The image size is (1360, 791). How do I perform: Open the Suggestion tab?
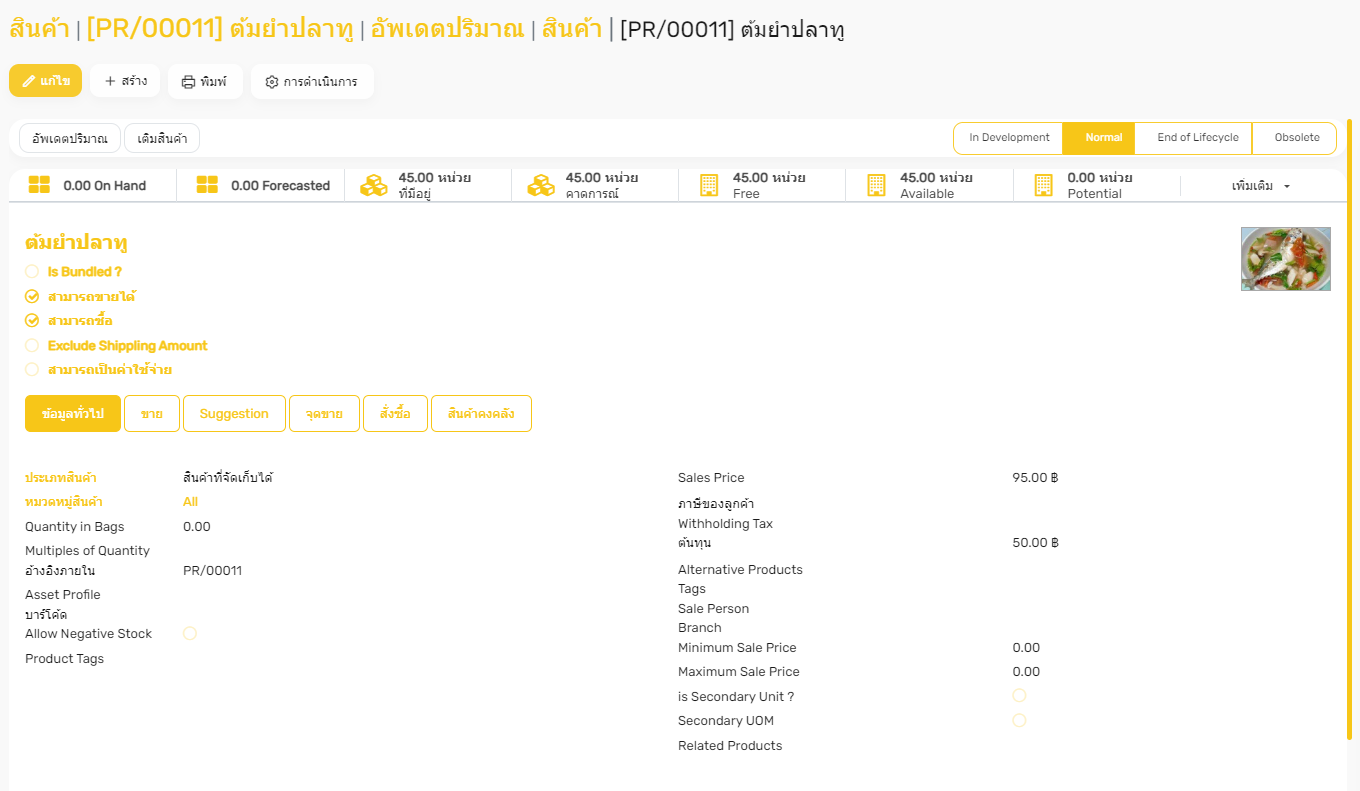click(234, 413)
